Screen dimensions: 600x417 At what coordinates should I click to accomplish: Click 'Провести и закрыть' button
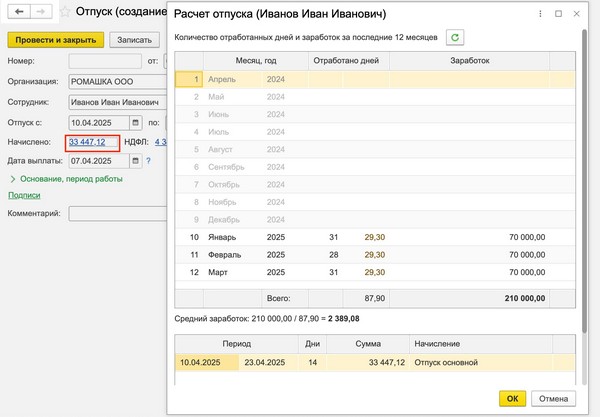tap(56, 40)
